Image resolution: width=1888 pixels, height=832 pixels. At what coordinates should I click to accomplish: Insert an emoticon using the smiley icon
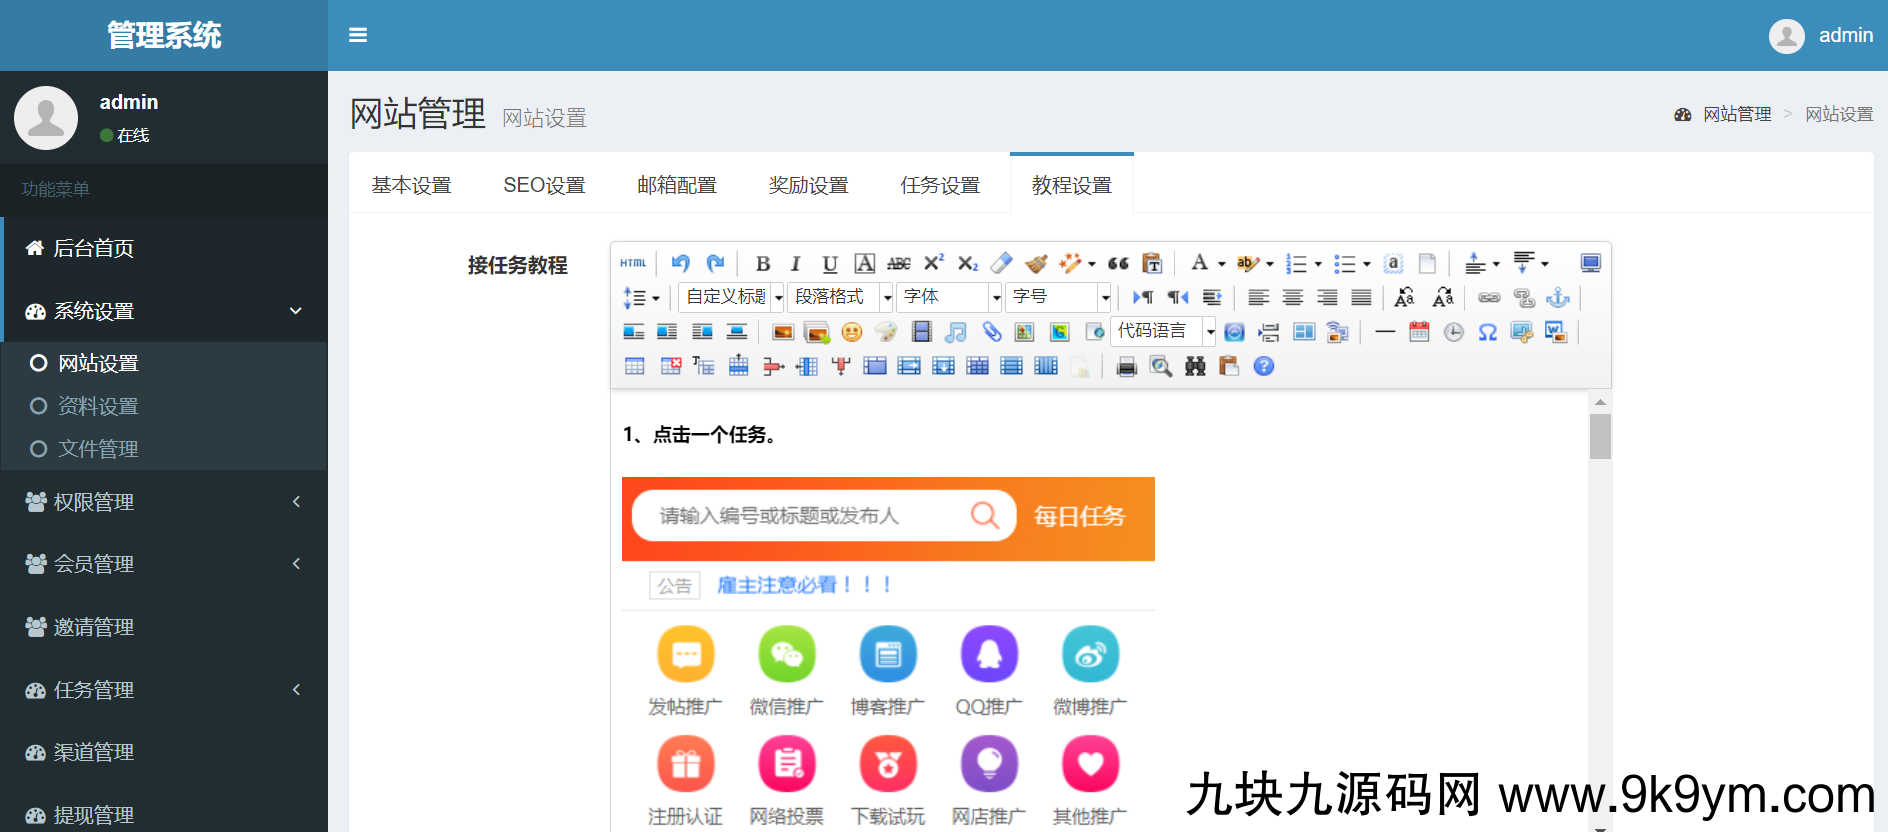(852, 332)
